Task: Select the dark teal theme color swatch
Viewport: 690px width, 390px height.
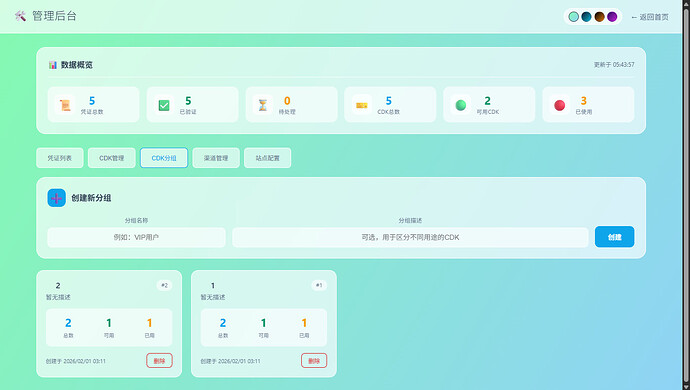Action: click(586, 17)
